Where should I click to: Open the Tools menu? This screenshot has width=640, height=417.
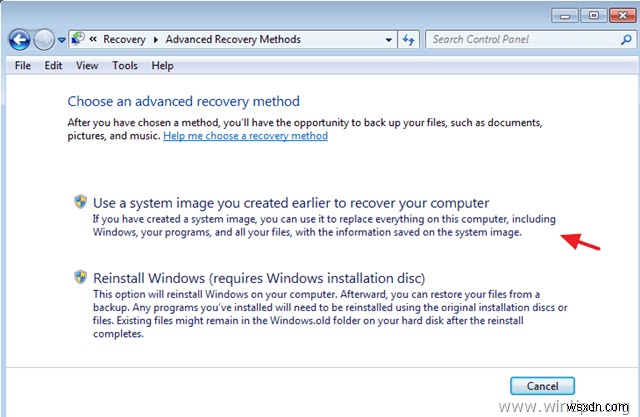point(125,66)
